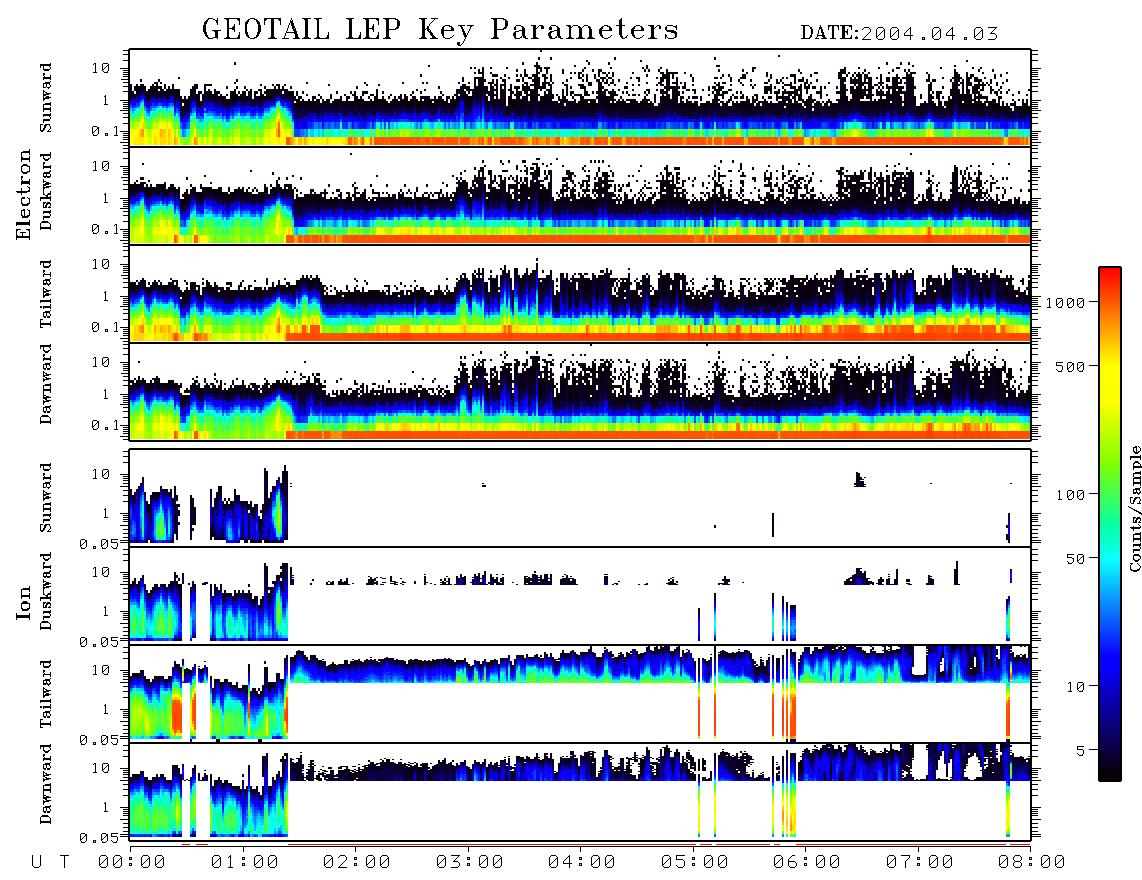This screenshot has height=880, width=1142.
Task: Select the DATE:2004.04.03 label
Action: point(899,33)
